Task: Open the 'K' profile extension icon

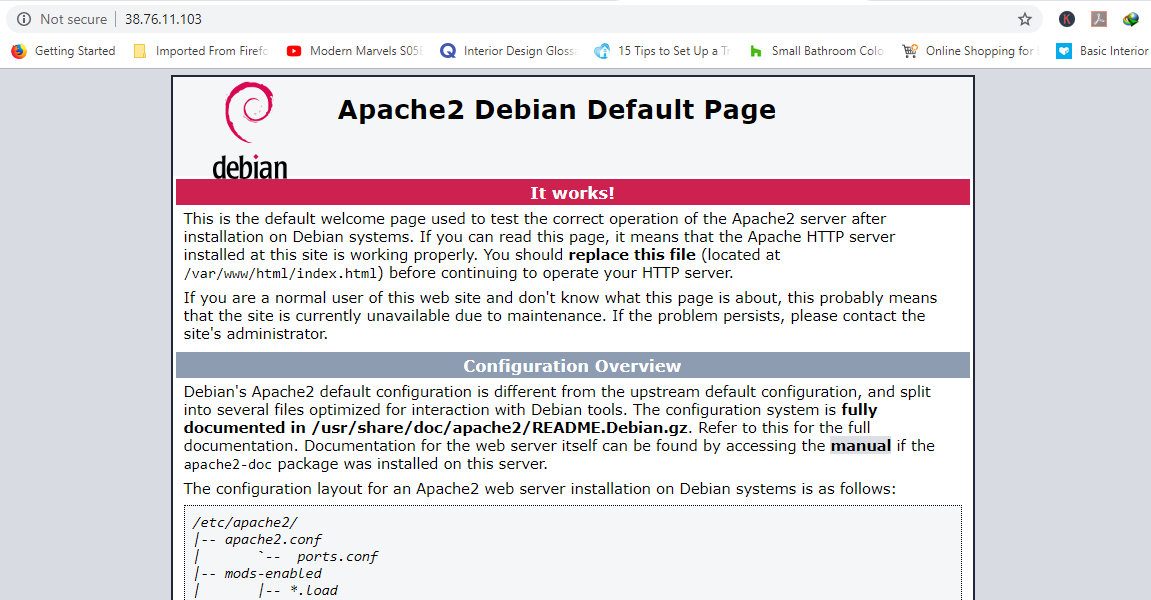Action: tap(1067, 19)
